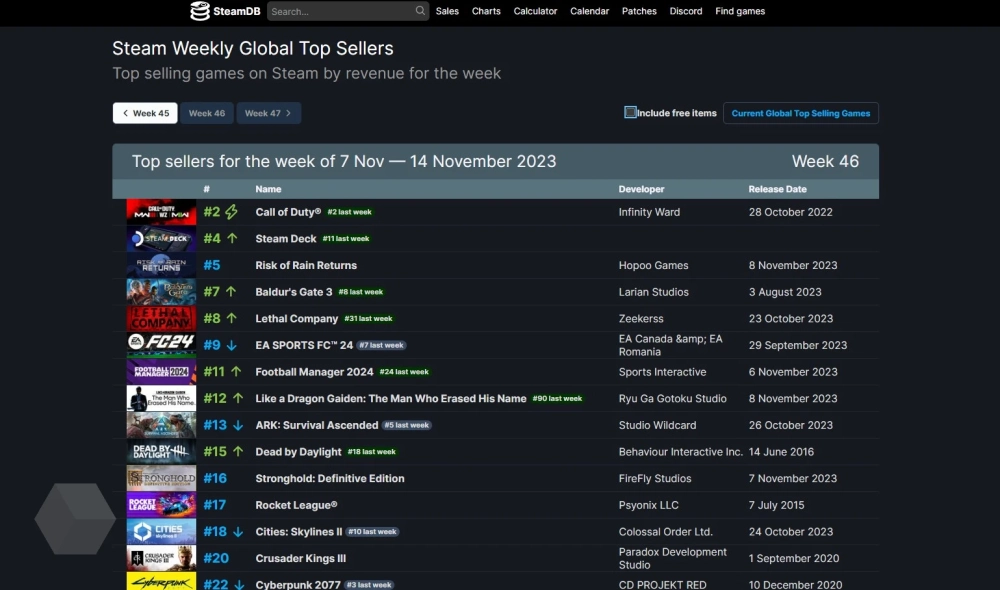This screenshot has width=1000, height=590.
Task: Open the Sales menu item
Action: [447, 11]
